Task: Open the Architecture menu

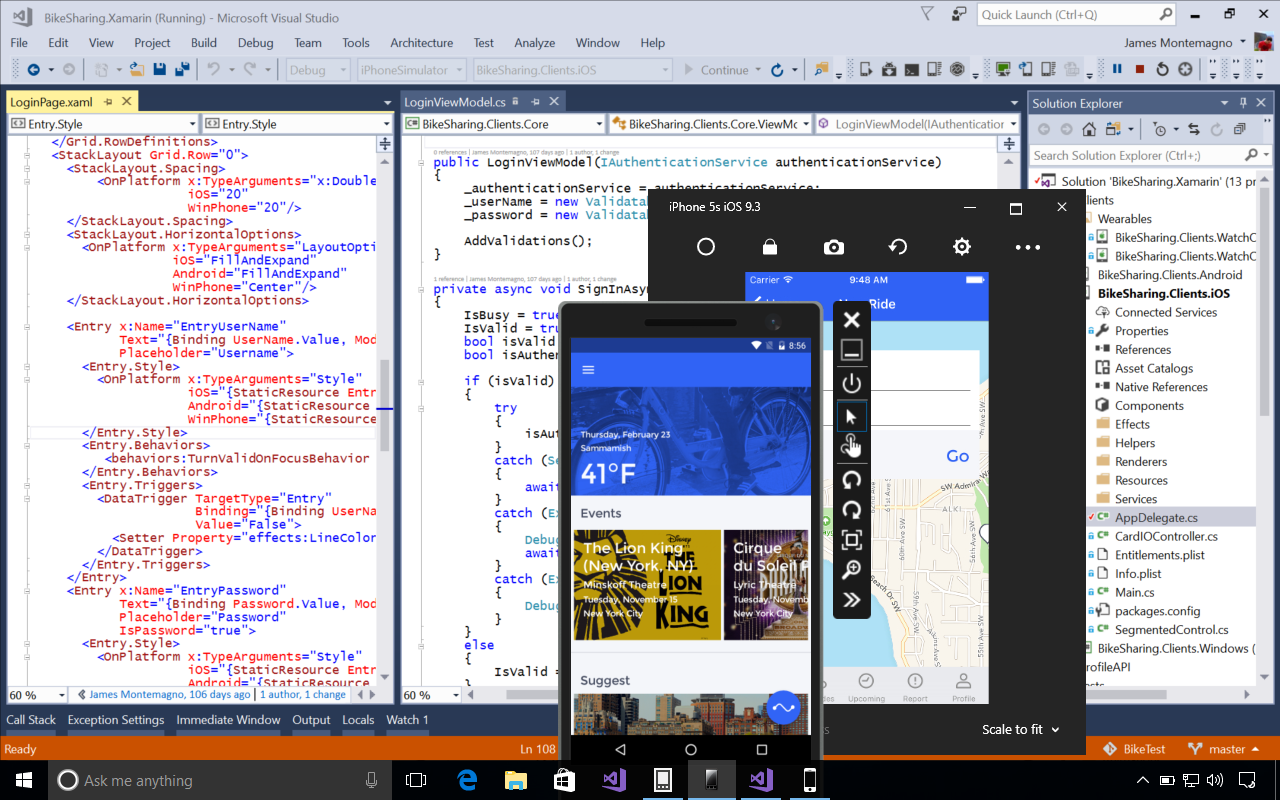Action: pos(421,43)
